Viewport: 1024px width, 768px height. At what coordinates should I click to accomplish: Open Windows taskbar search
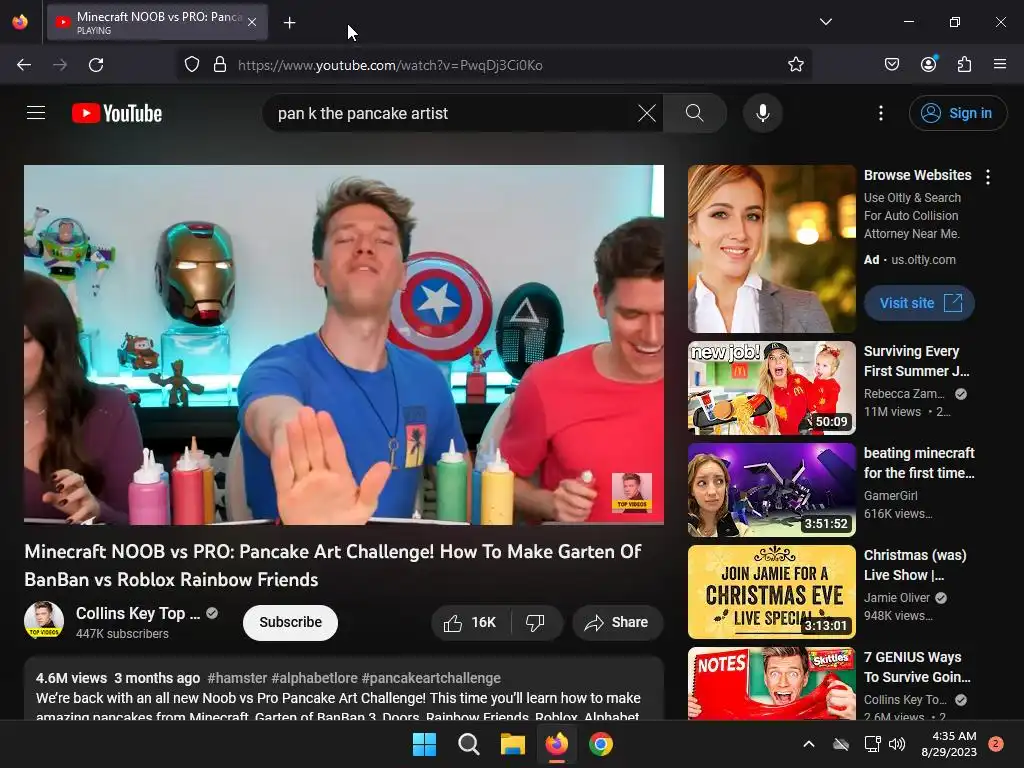click(468, 744)
